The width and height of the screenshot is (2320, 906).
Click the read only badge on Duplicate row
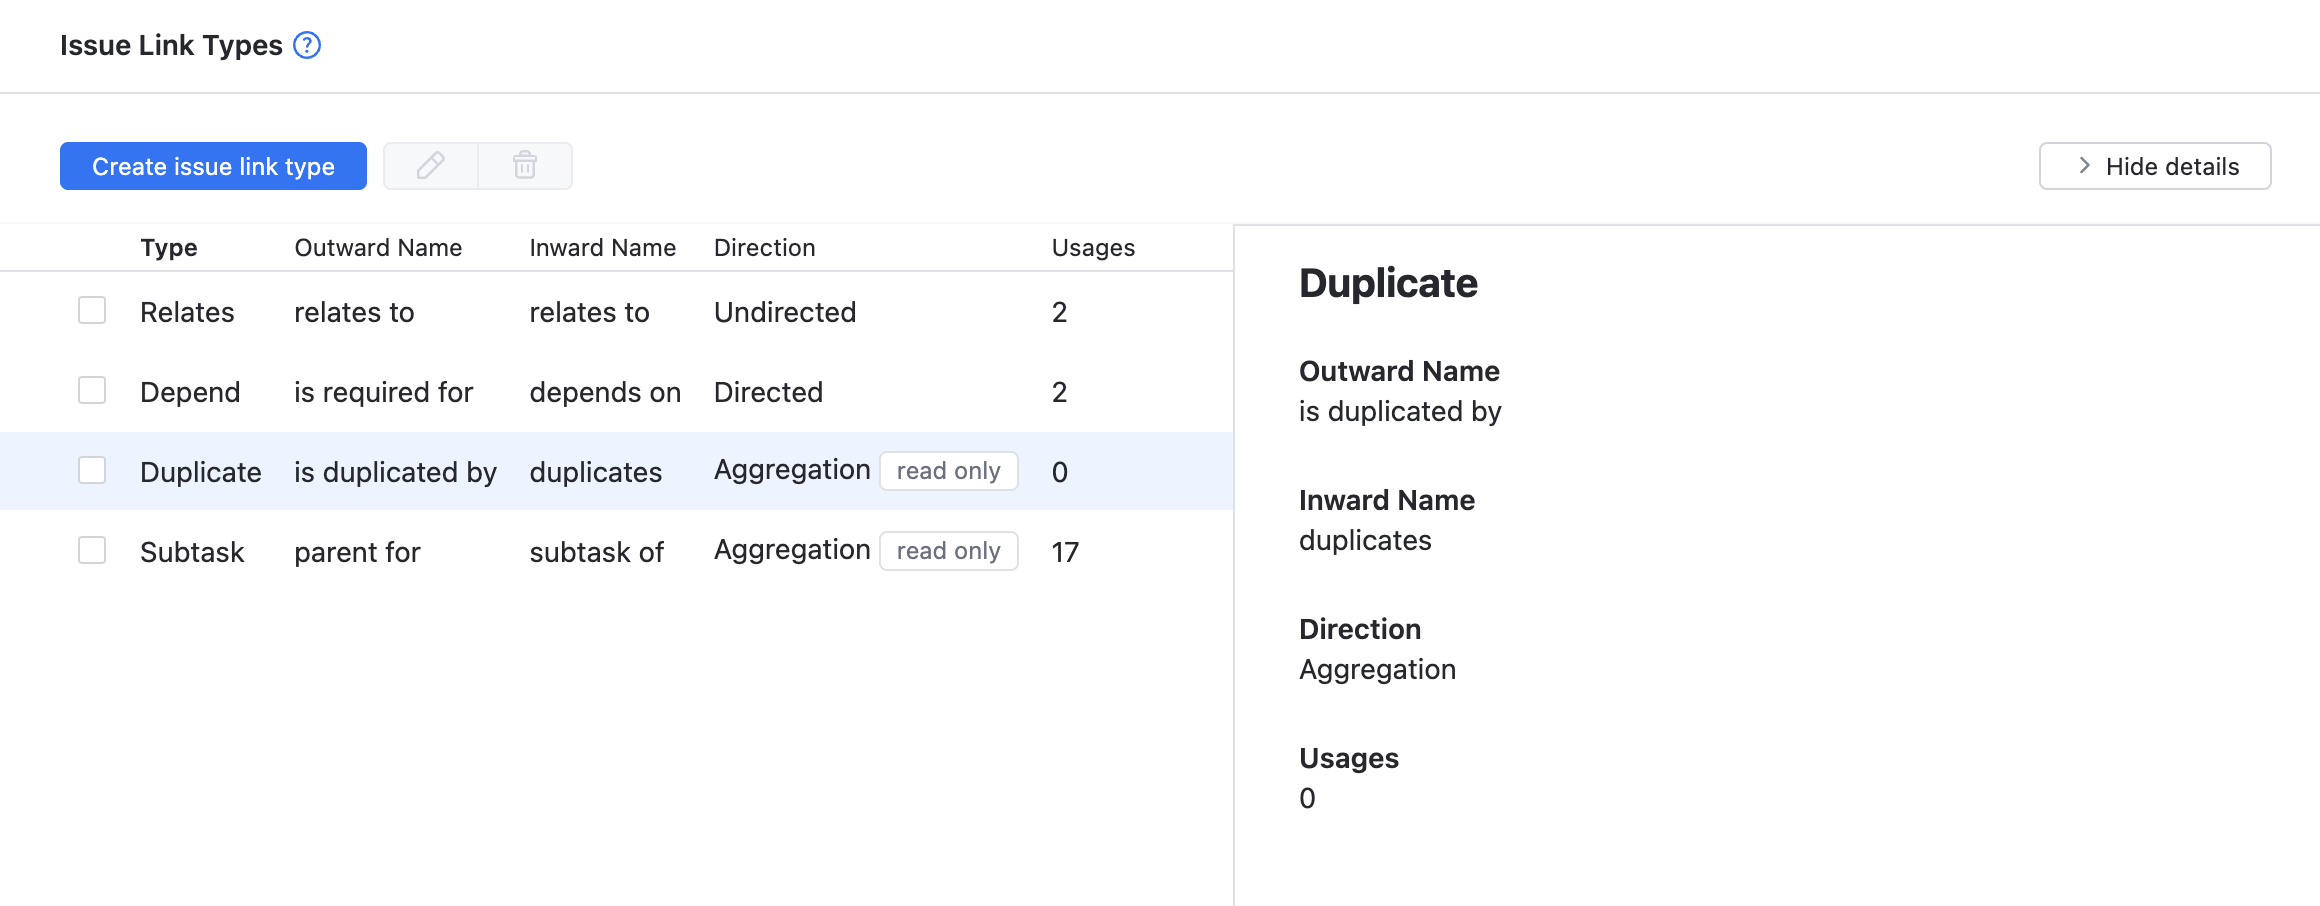pyautogui.click(x=948, y=470)
